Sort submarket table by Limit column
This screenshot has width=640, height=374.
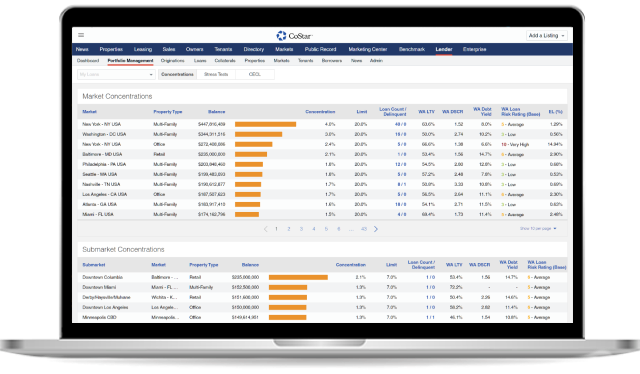click(x=391, y=265)
